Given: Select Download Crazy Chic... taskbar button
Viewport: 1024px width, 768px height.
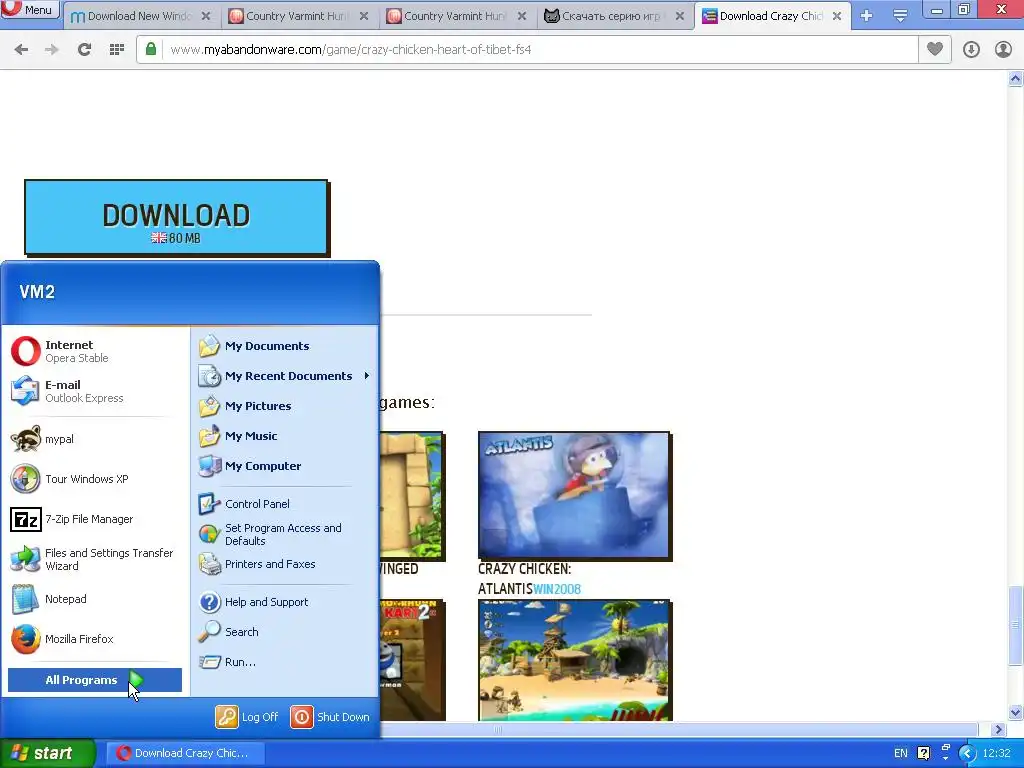Looking at the screenshot, I should pos(184,753).
